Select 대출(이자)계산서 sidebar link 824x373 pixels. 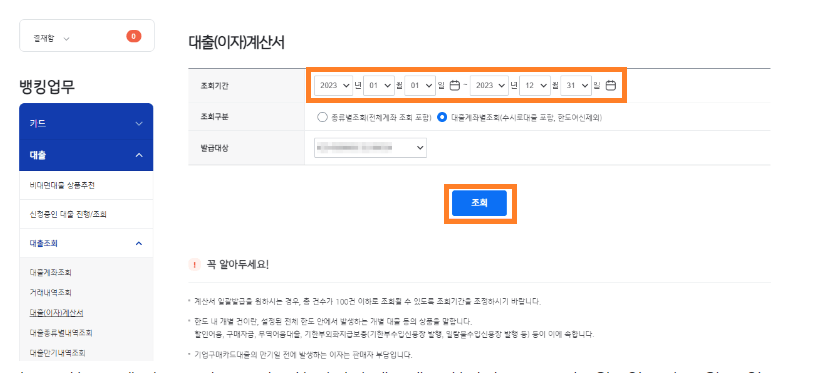pos(57,313)
